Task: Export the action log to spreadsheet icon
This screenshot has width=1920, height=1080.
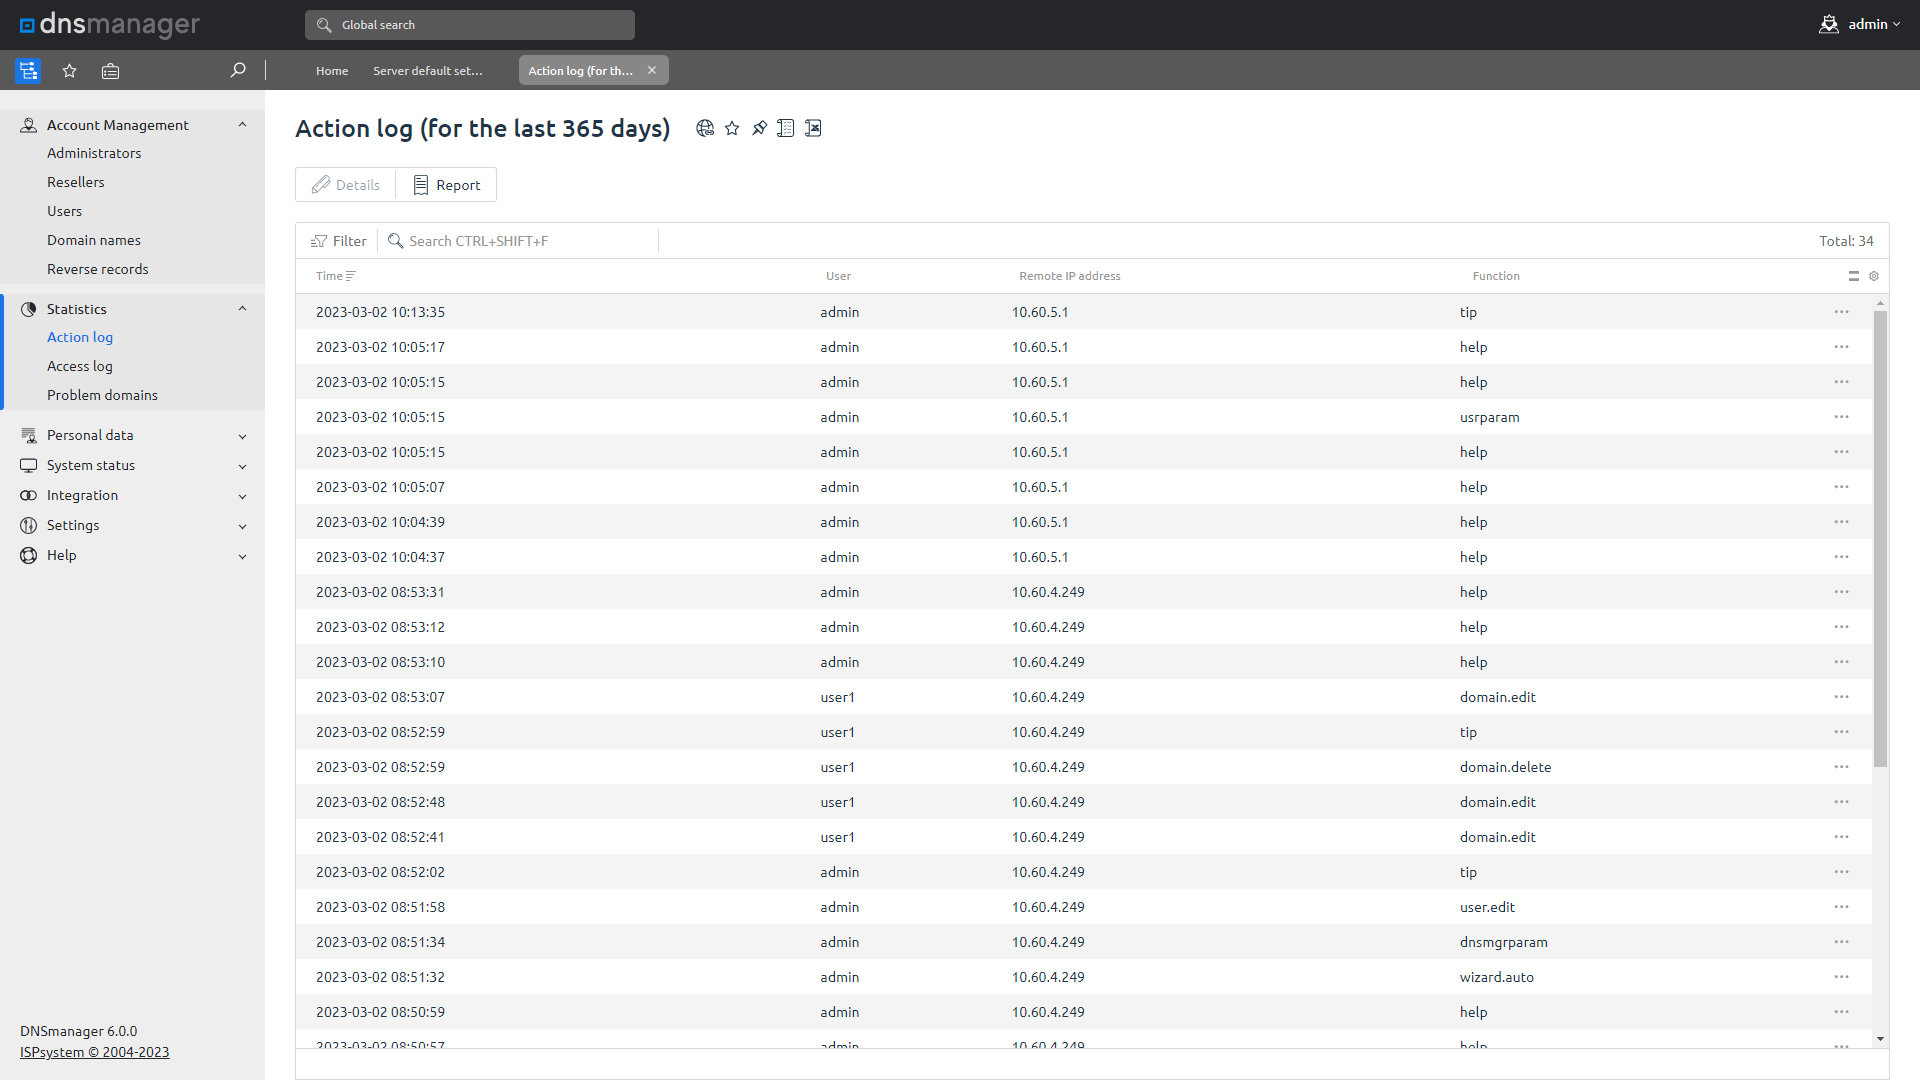Action: pos(813,128)
